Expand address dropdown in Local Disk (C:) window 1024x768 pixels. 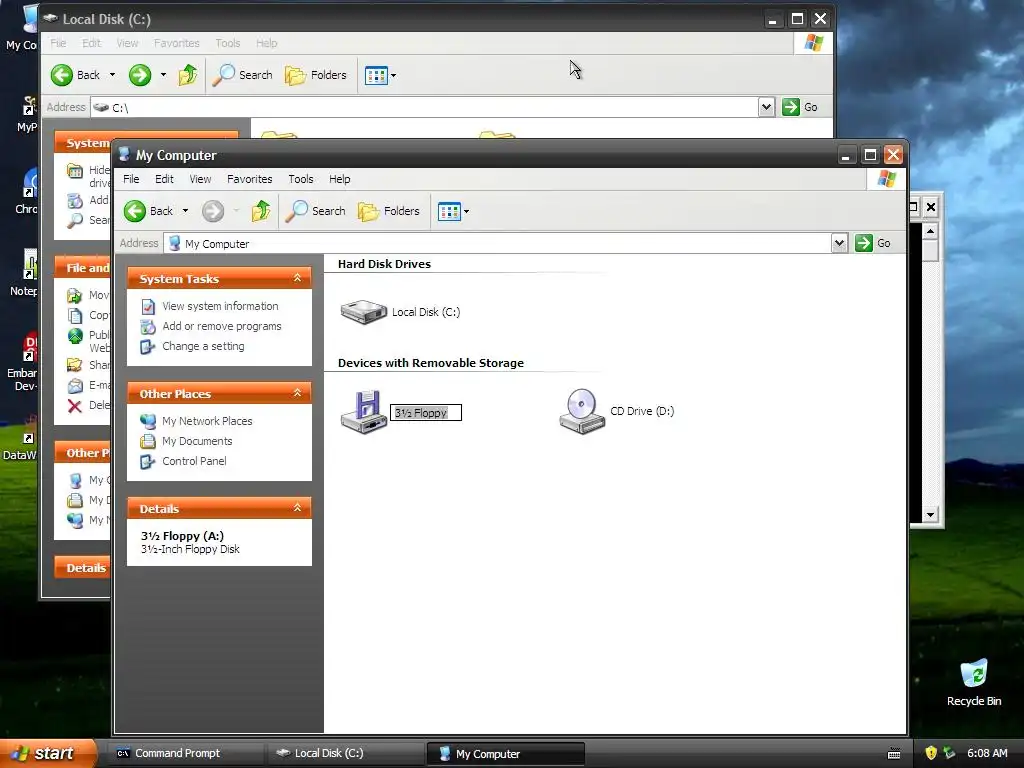[x=766, y=107]
